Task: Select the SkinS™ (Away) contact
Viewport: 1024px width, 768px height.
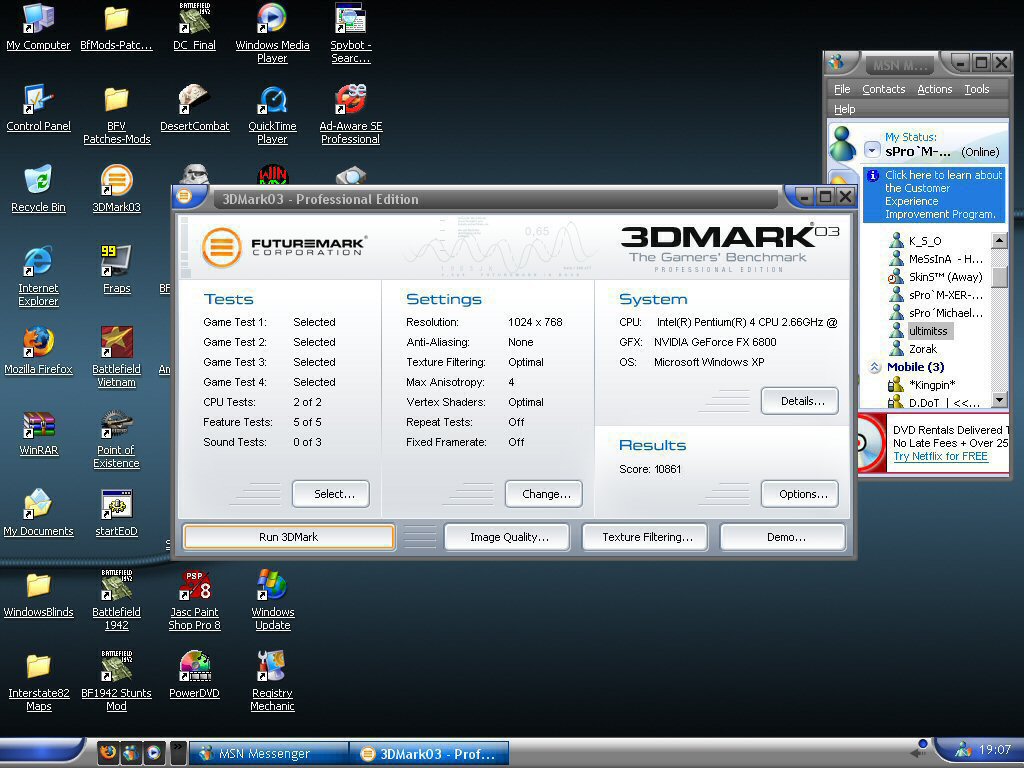Action: [936, 277]
